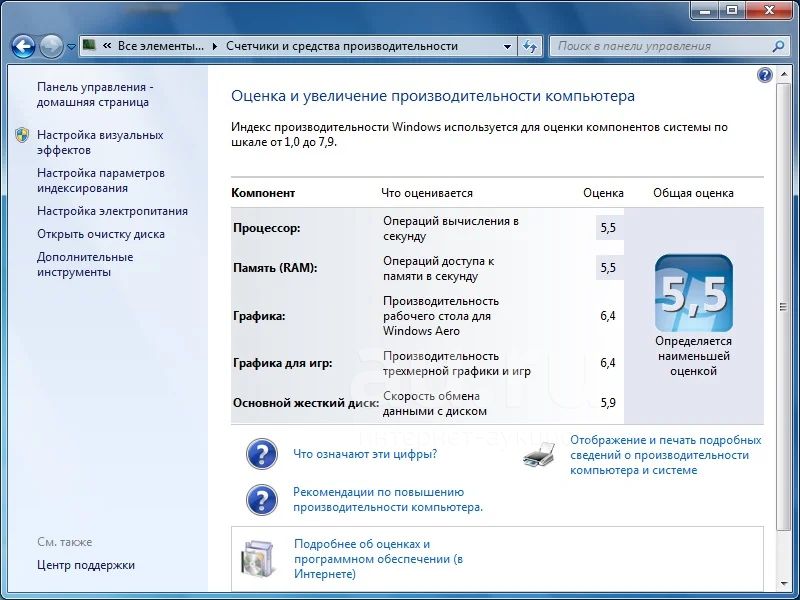Open the address bar history dropdown
800x600 pixels.
507,46
